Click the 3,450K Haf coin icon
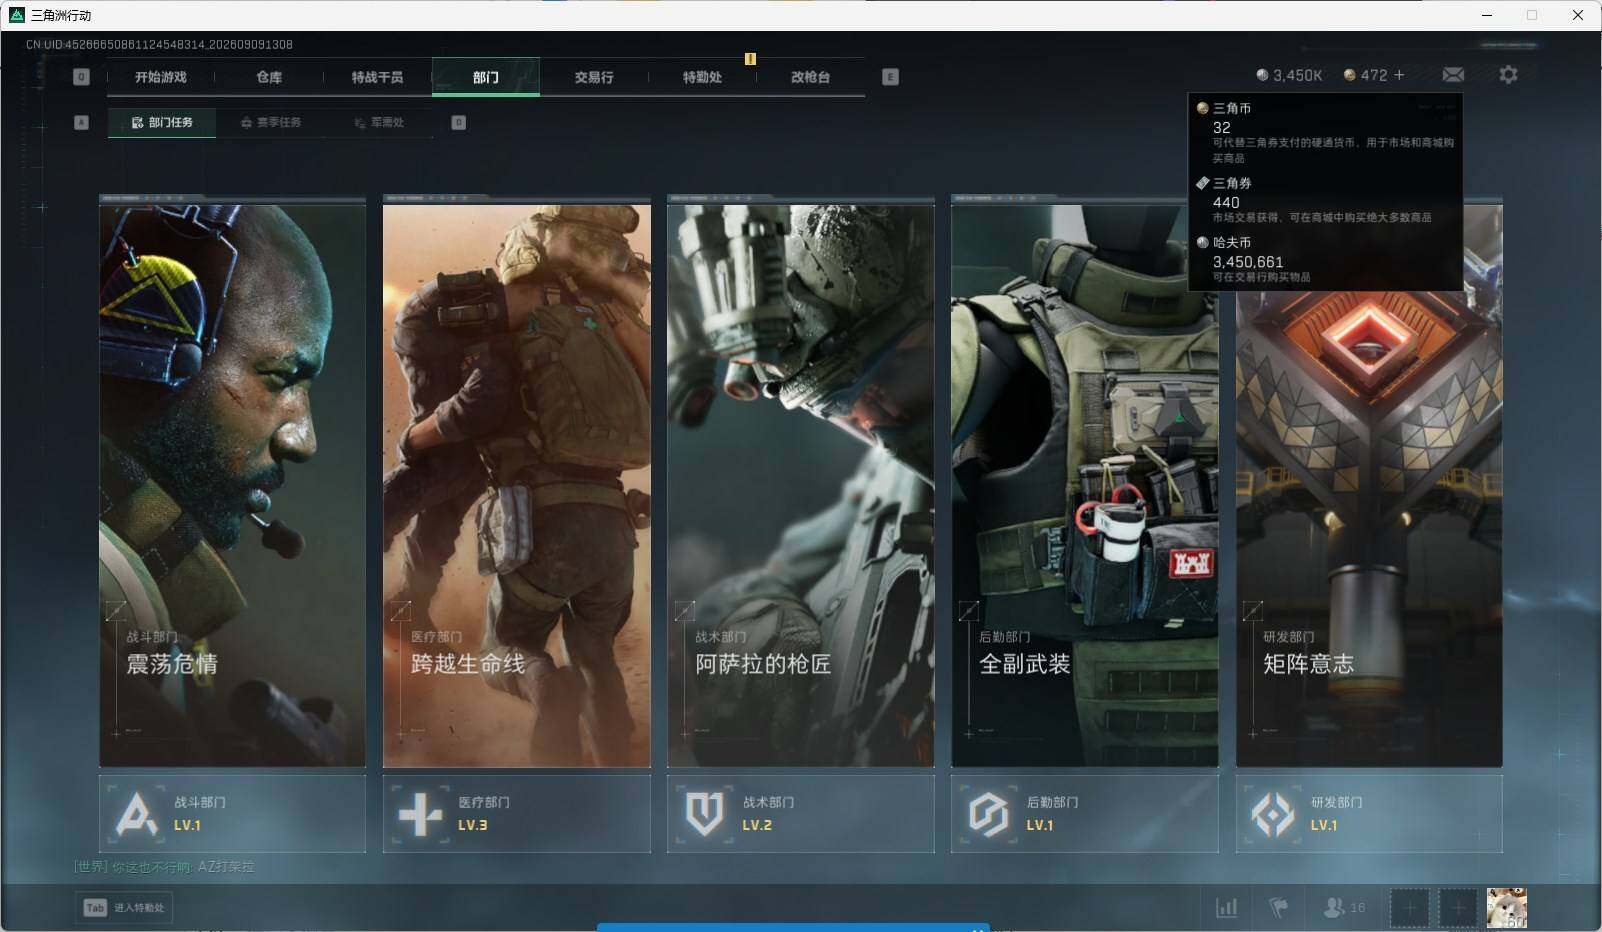This screenshot has width=1602, height=932. click(x=1262, y=75)
